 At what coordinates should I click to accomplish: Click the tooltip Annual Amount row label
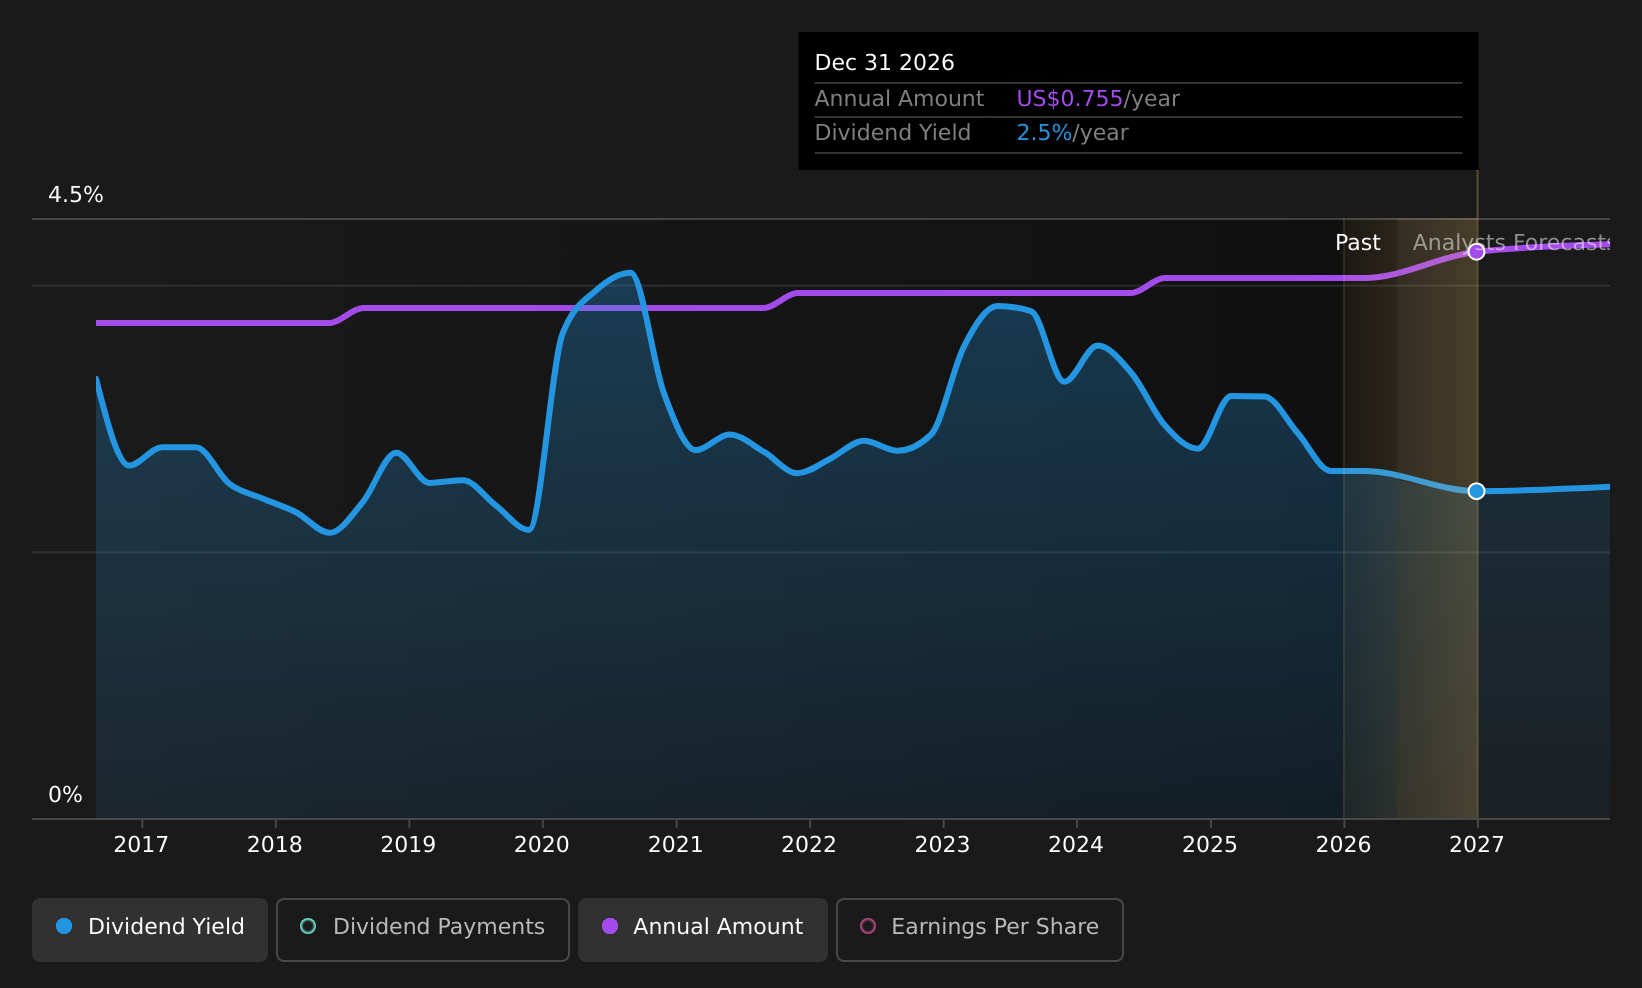pyautogui.click(x=899, y=99)
